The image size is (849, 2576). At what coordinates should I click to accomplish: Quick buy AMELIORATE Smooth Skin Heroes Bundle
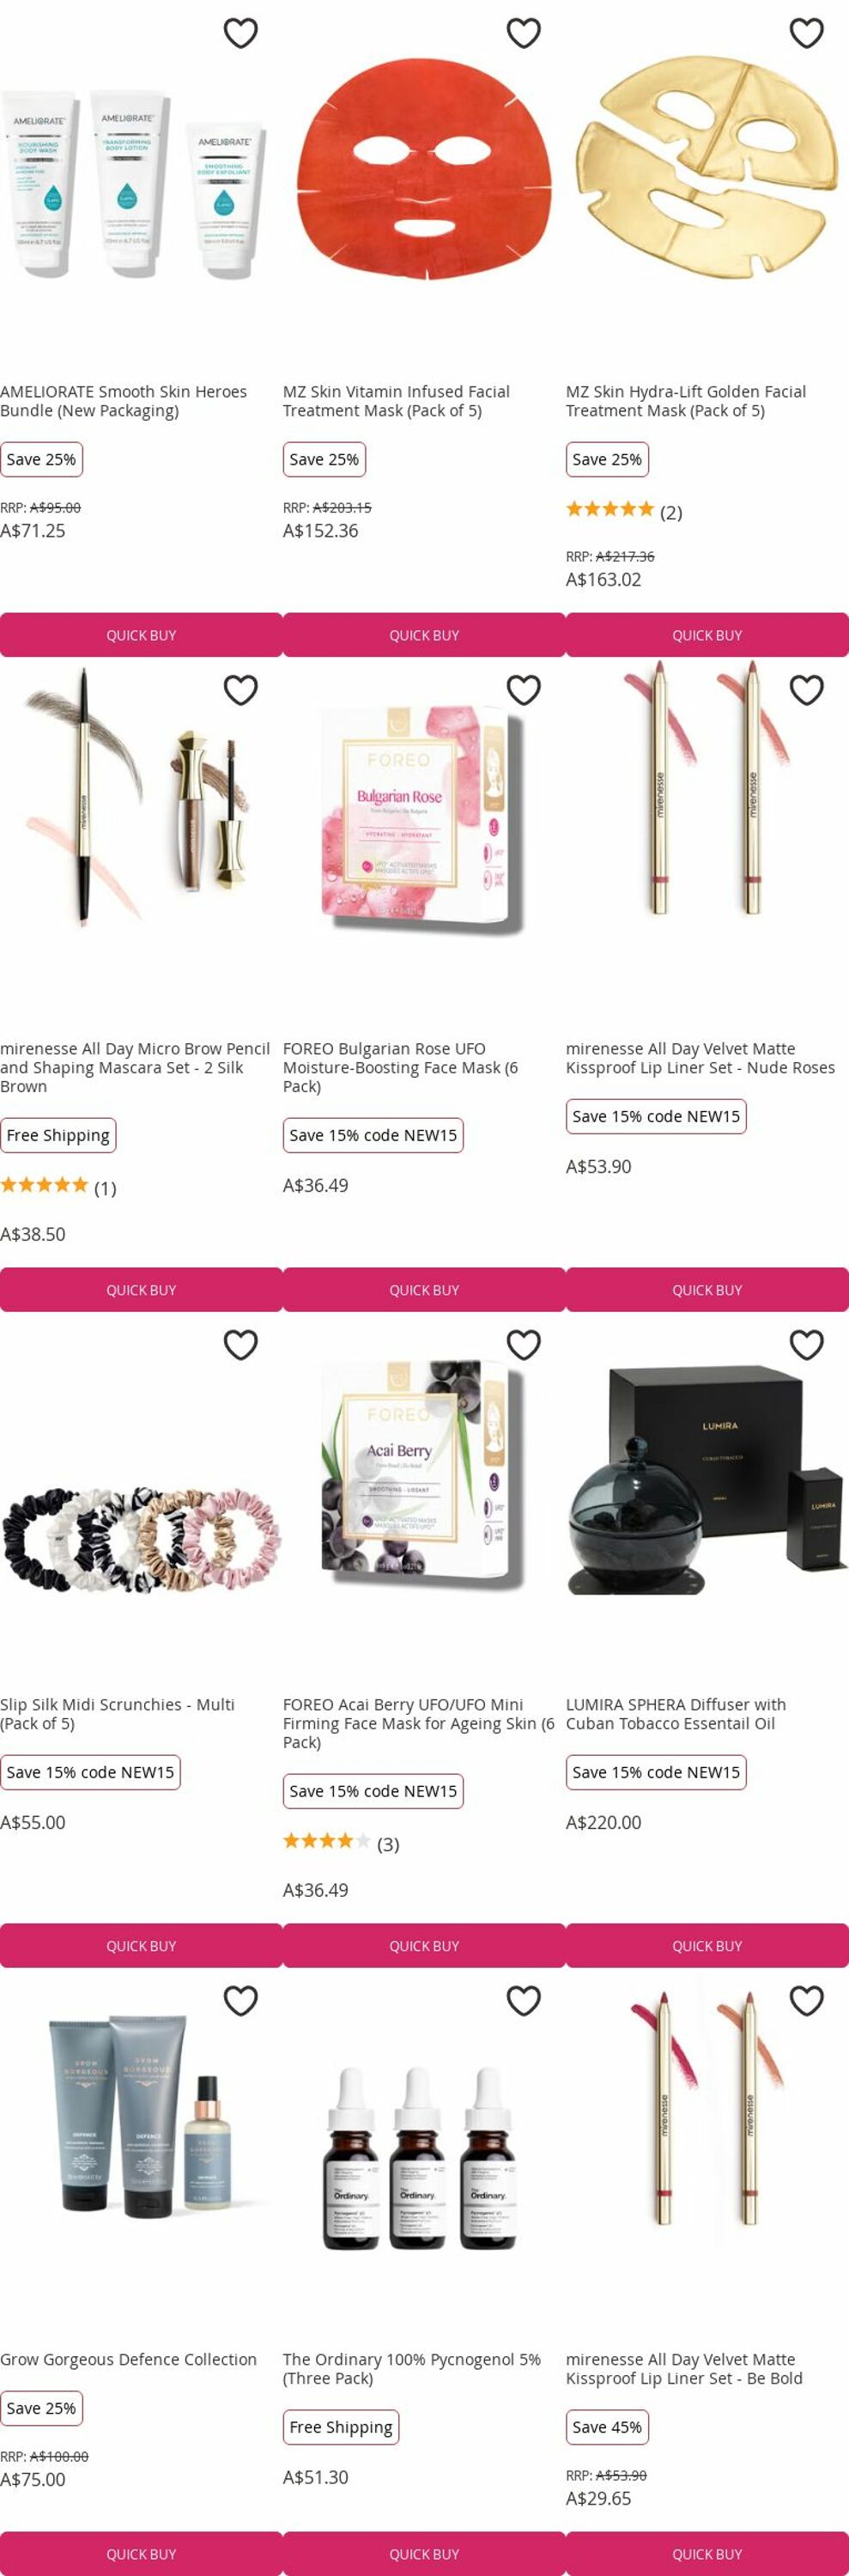click(141, 635)
